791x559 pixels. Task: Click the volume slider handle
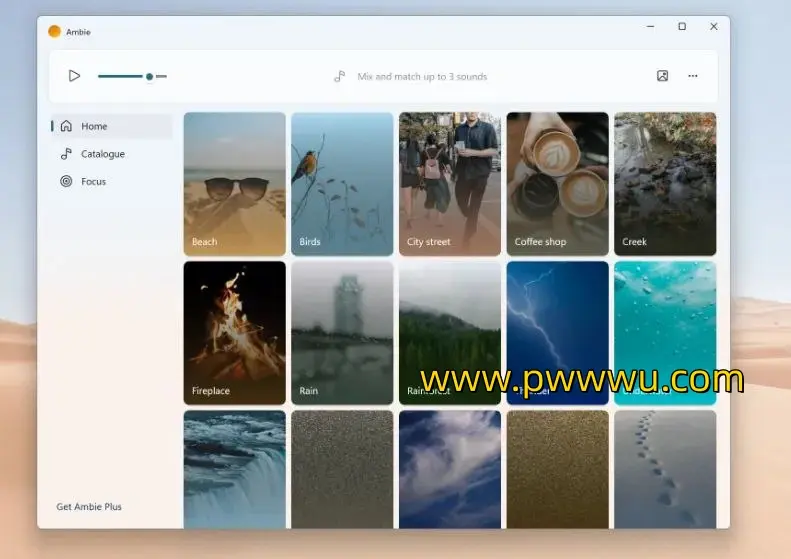click(149, 76)
